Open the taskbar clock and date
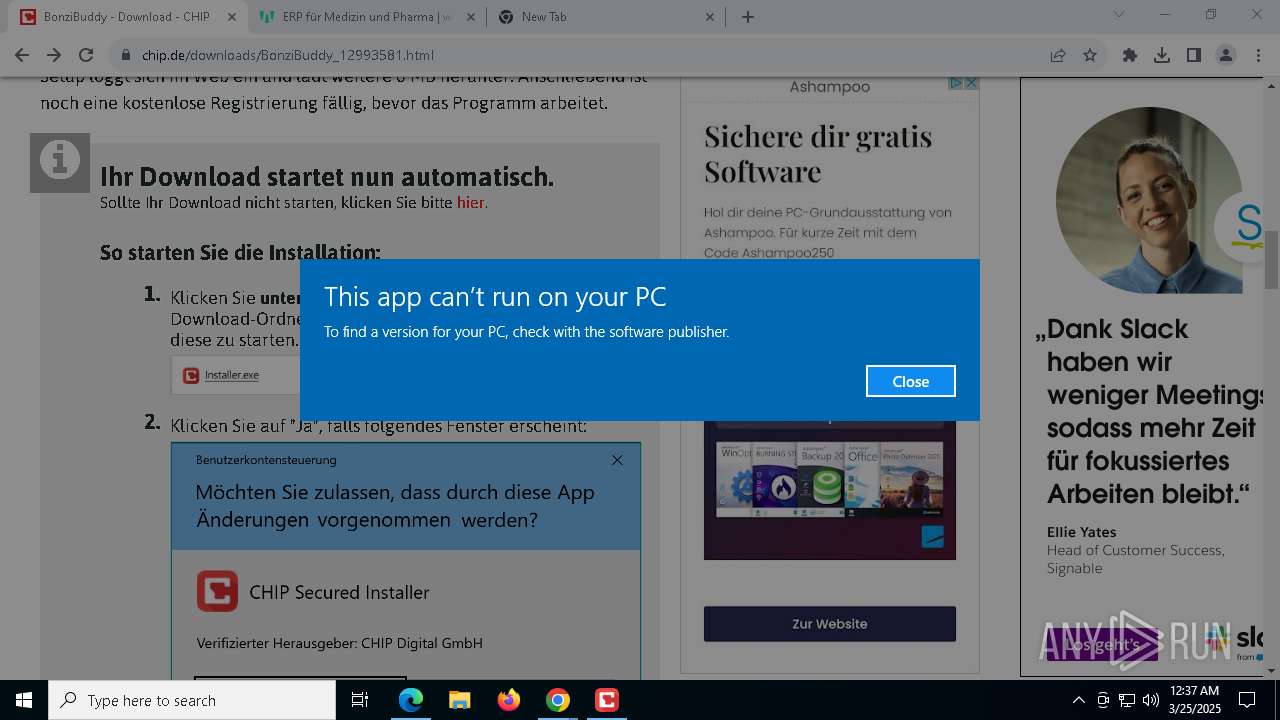Screen dimensions: 1280x720 click(x=1194, y=700)
